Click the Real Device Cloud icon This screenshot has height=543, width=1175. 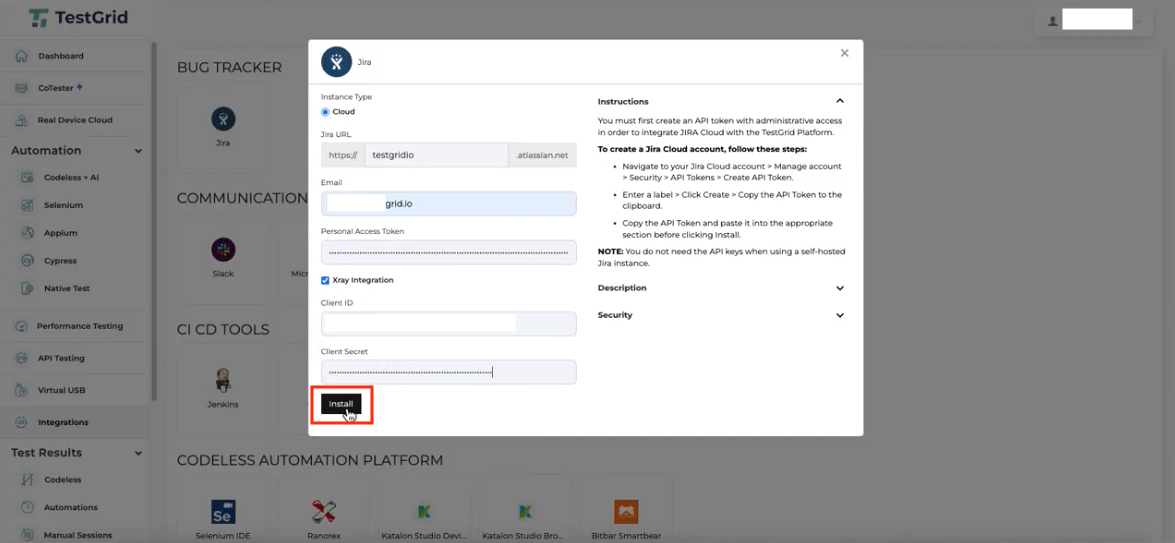[x=22, y=120]
